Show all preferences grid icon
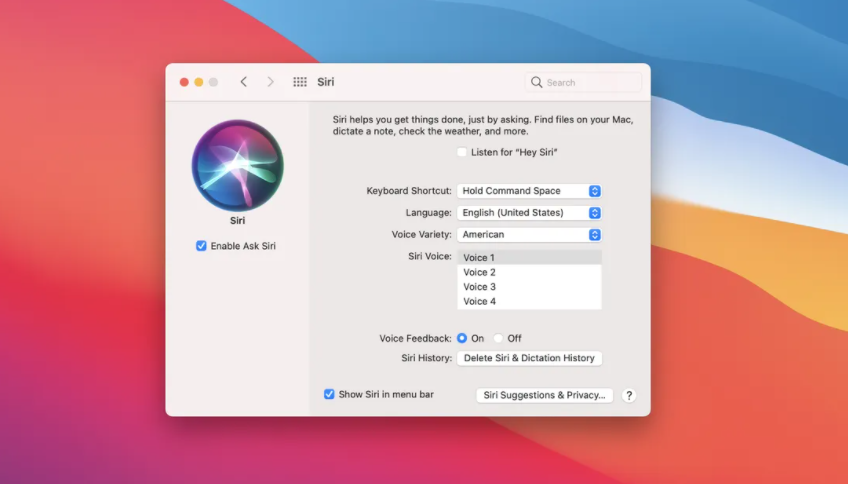The width and height of the screenshot is (848, 484). point(300,82)
